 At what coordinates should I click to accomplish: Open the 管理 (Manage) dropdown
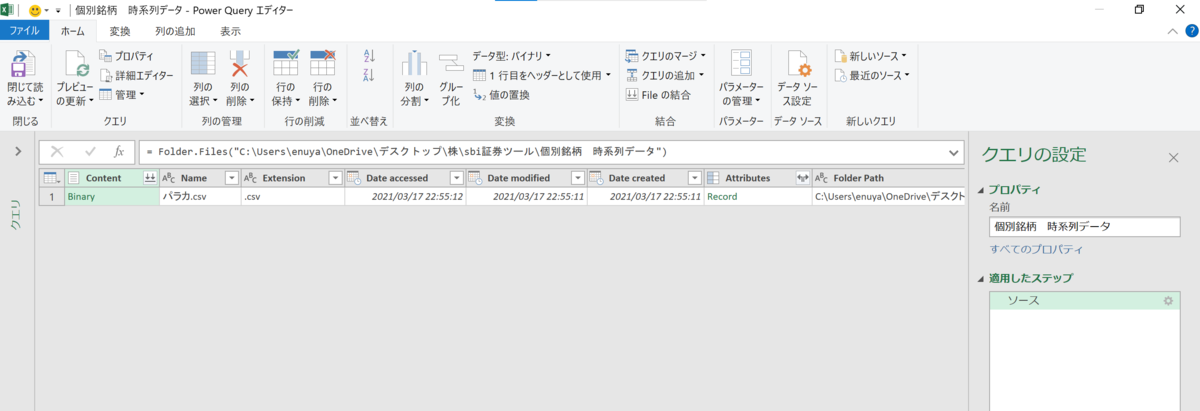tap(122, 94)
